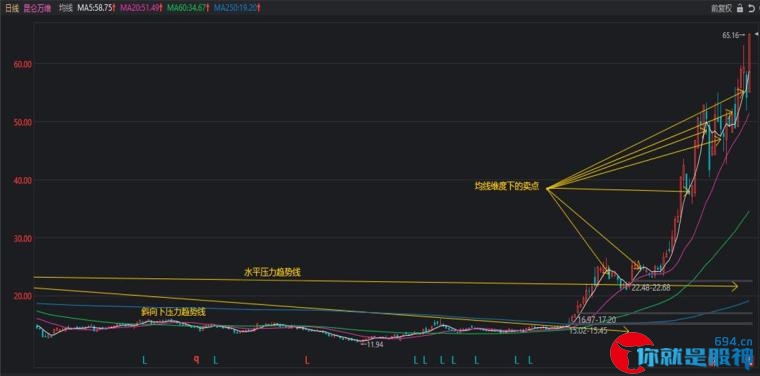Switch the 日线 period tab
Image resolution: width=760 pixels, height=376 pixels.
click(11, 8)
